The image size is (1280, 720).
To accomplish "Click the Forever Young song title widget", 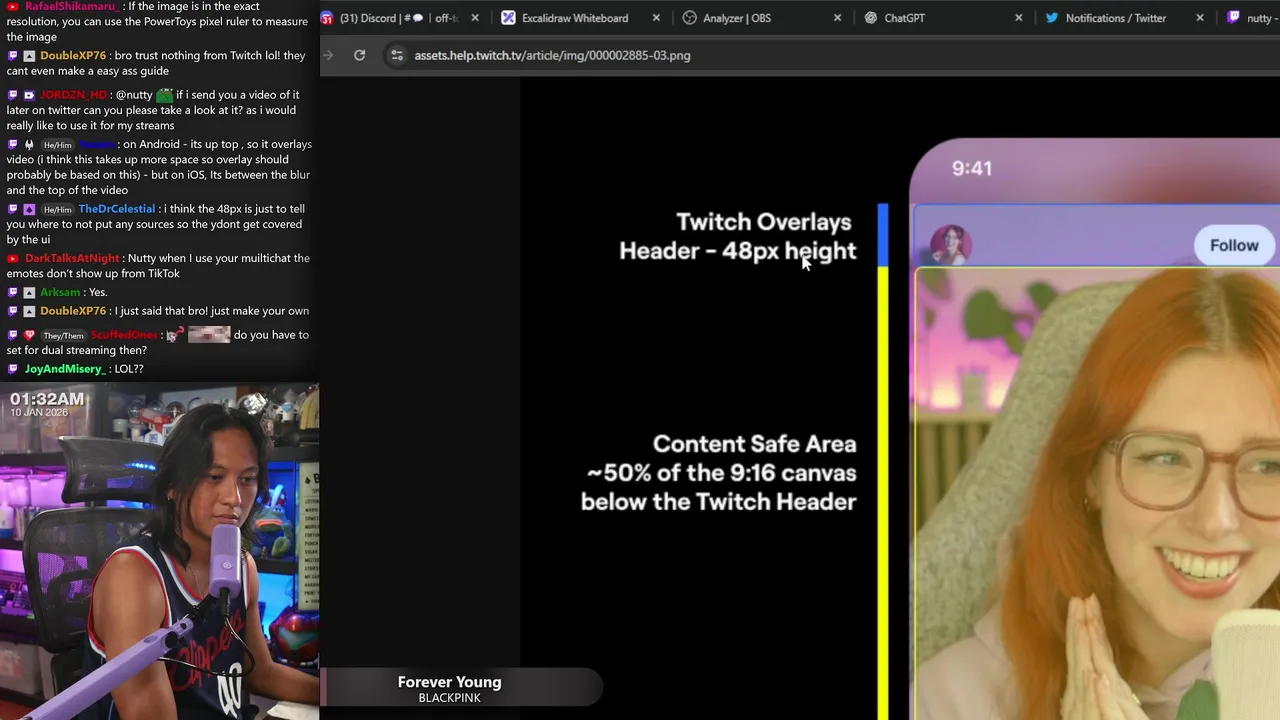I will (449, 682).
